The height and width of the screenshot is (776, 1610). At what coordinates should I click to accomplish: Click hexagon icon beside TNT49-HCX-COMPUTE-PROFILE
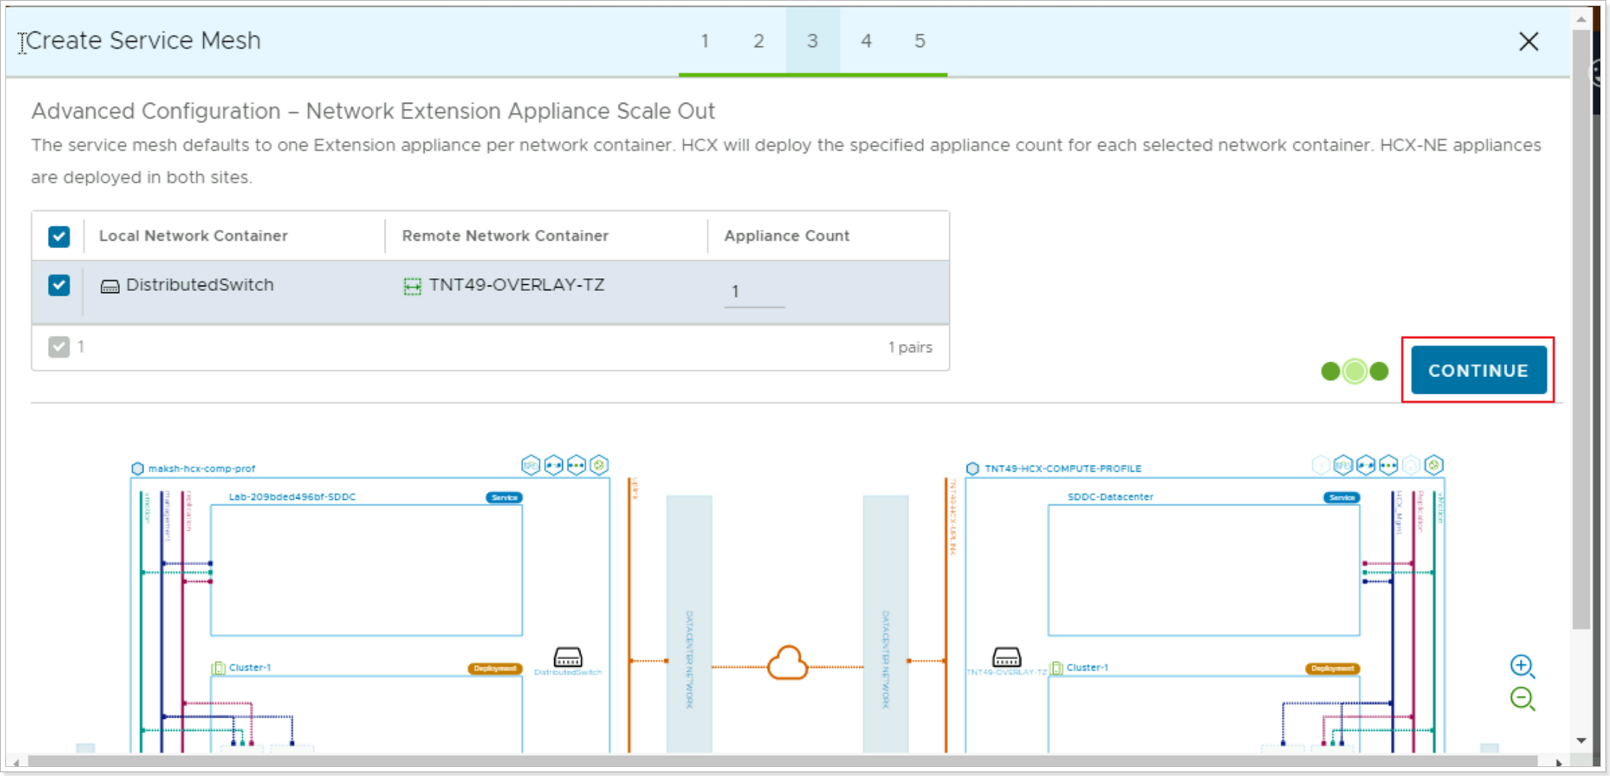(x=972, y=468)
